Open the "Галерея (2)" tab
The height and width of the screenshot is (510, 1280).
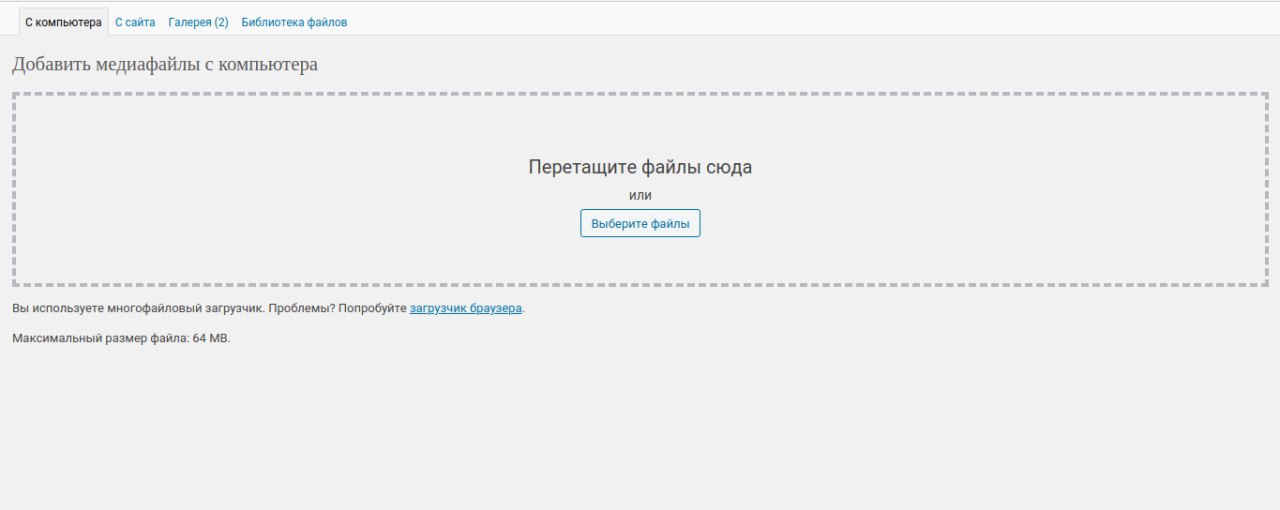coord(198,22)
